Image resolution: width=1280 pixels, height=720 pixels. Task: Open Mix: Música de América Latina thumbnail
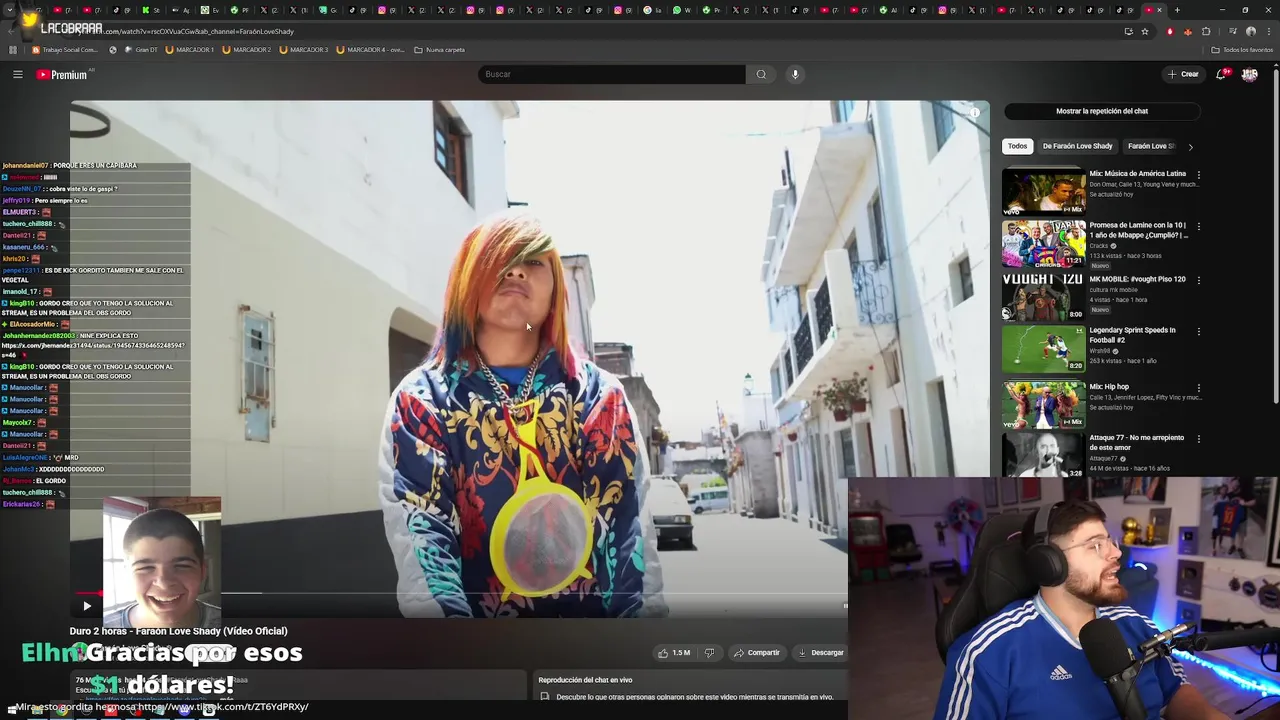1043,192
